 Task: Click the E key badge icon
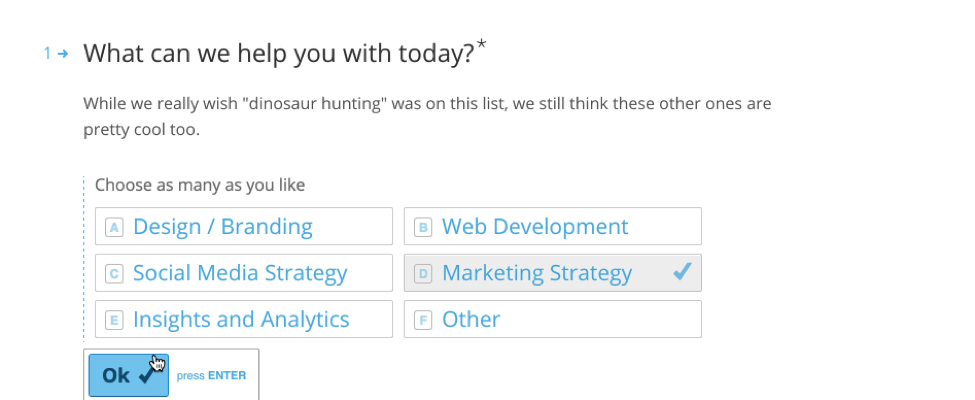pos(114,320)
